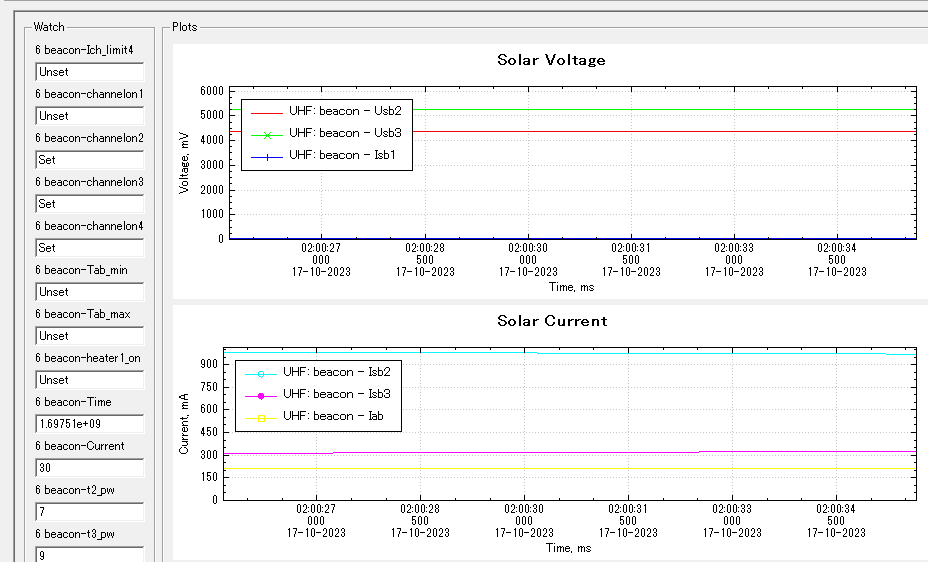The height and width of the screenshot is (562, 928).
Task: Click the Time, ms label under Solar Current
Action: 568,548
